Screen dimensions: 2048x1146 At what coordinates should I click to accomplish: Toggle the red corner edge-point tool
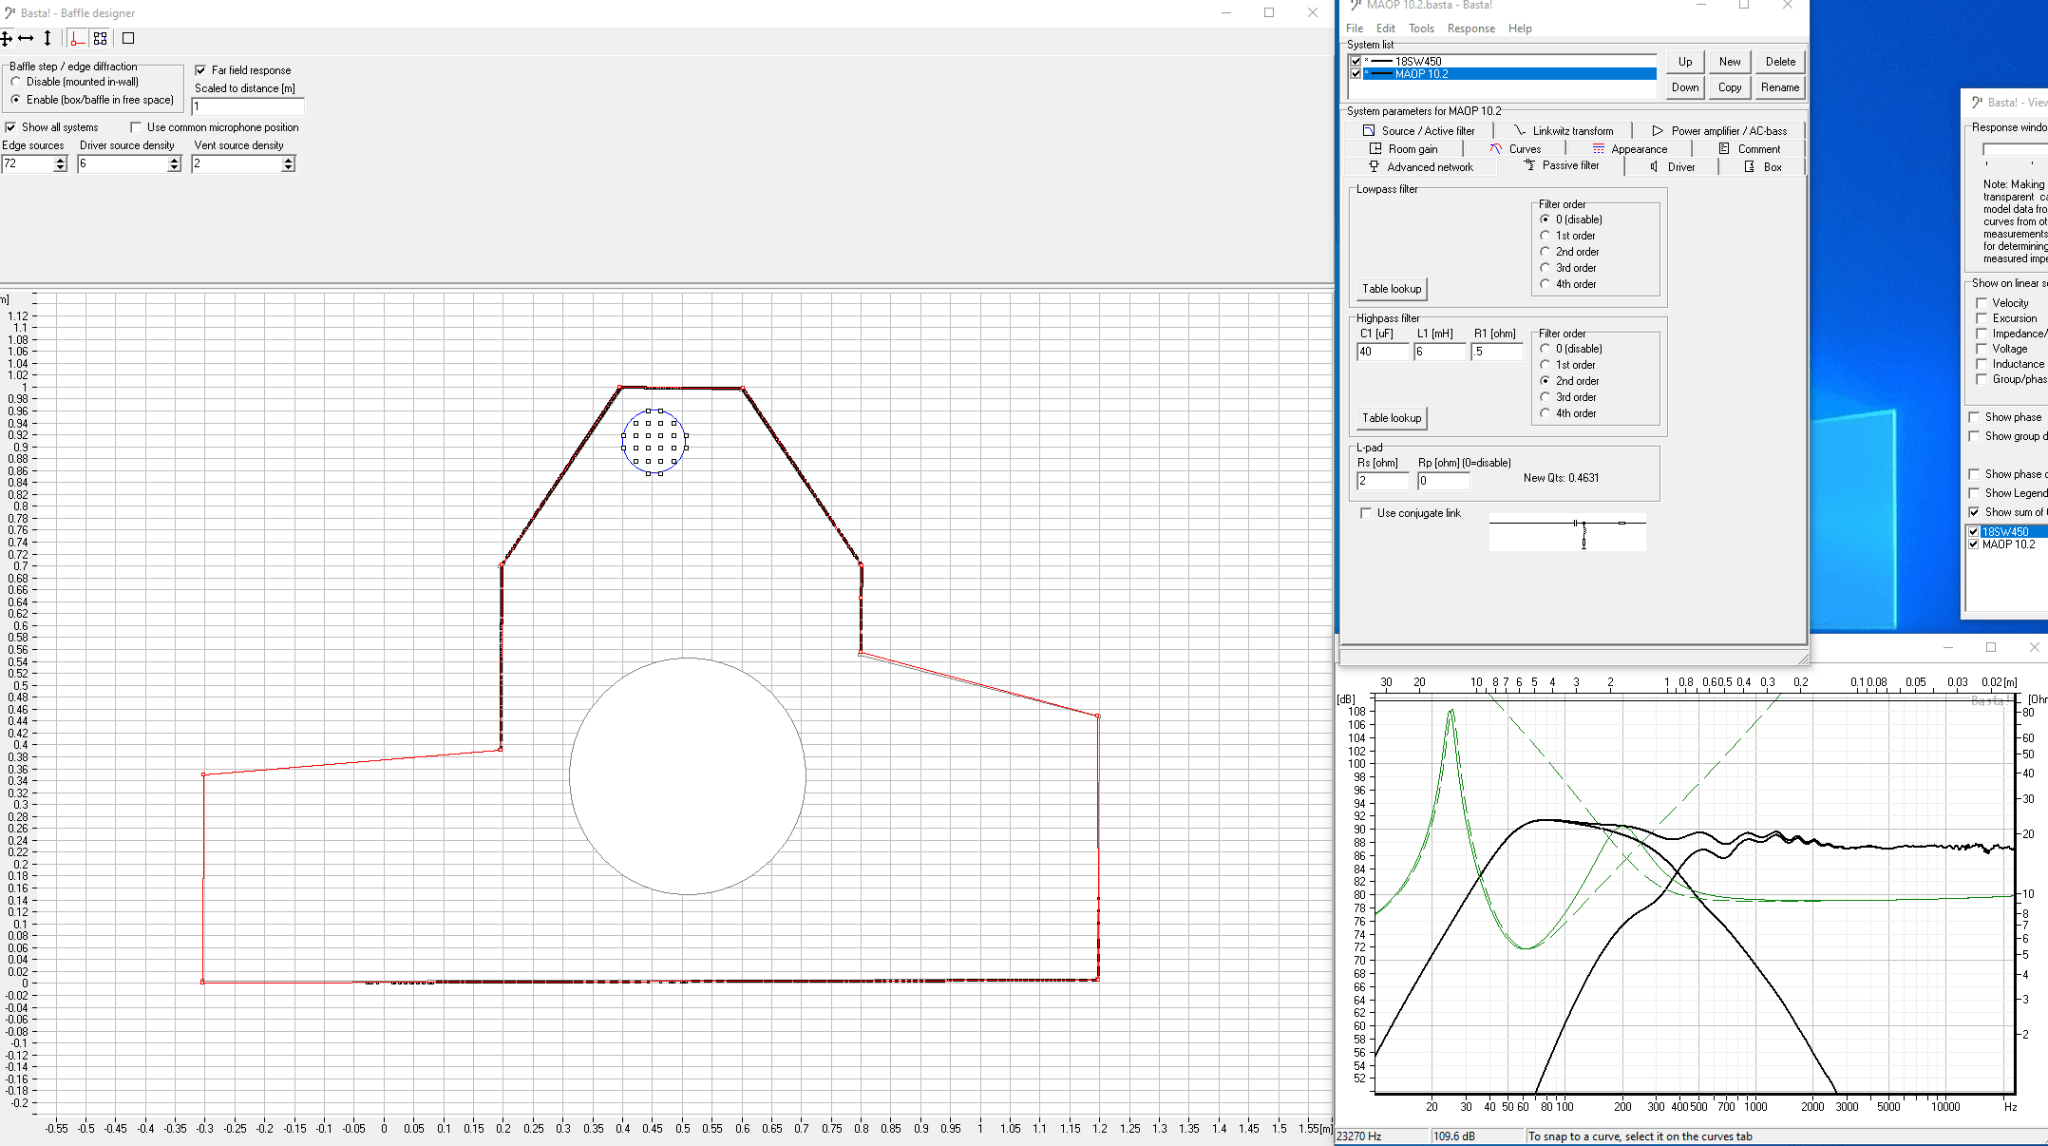click(x=78, y=38)
